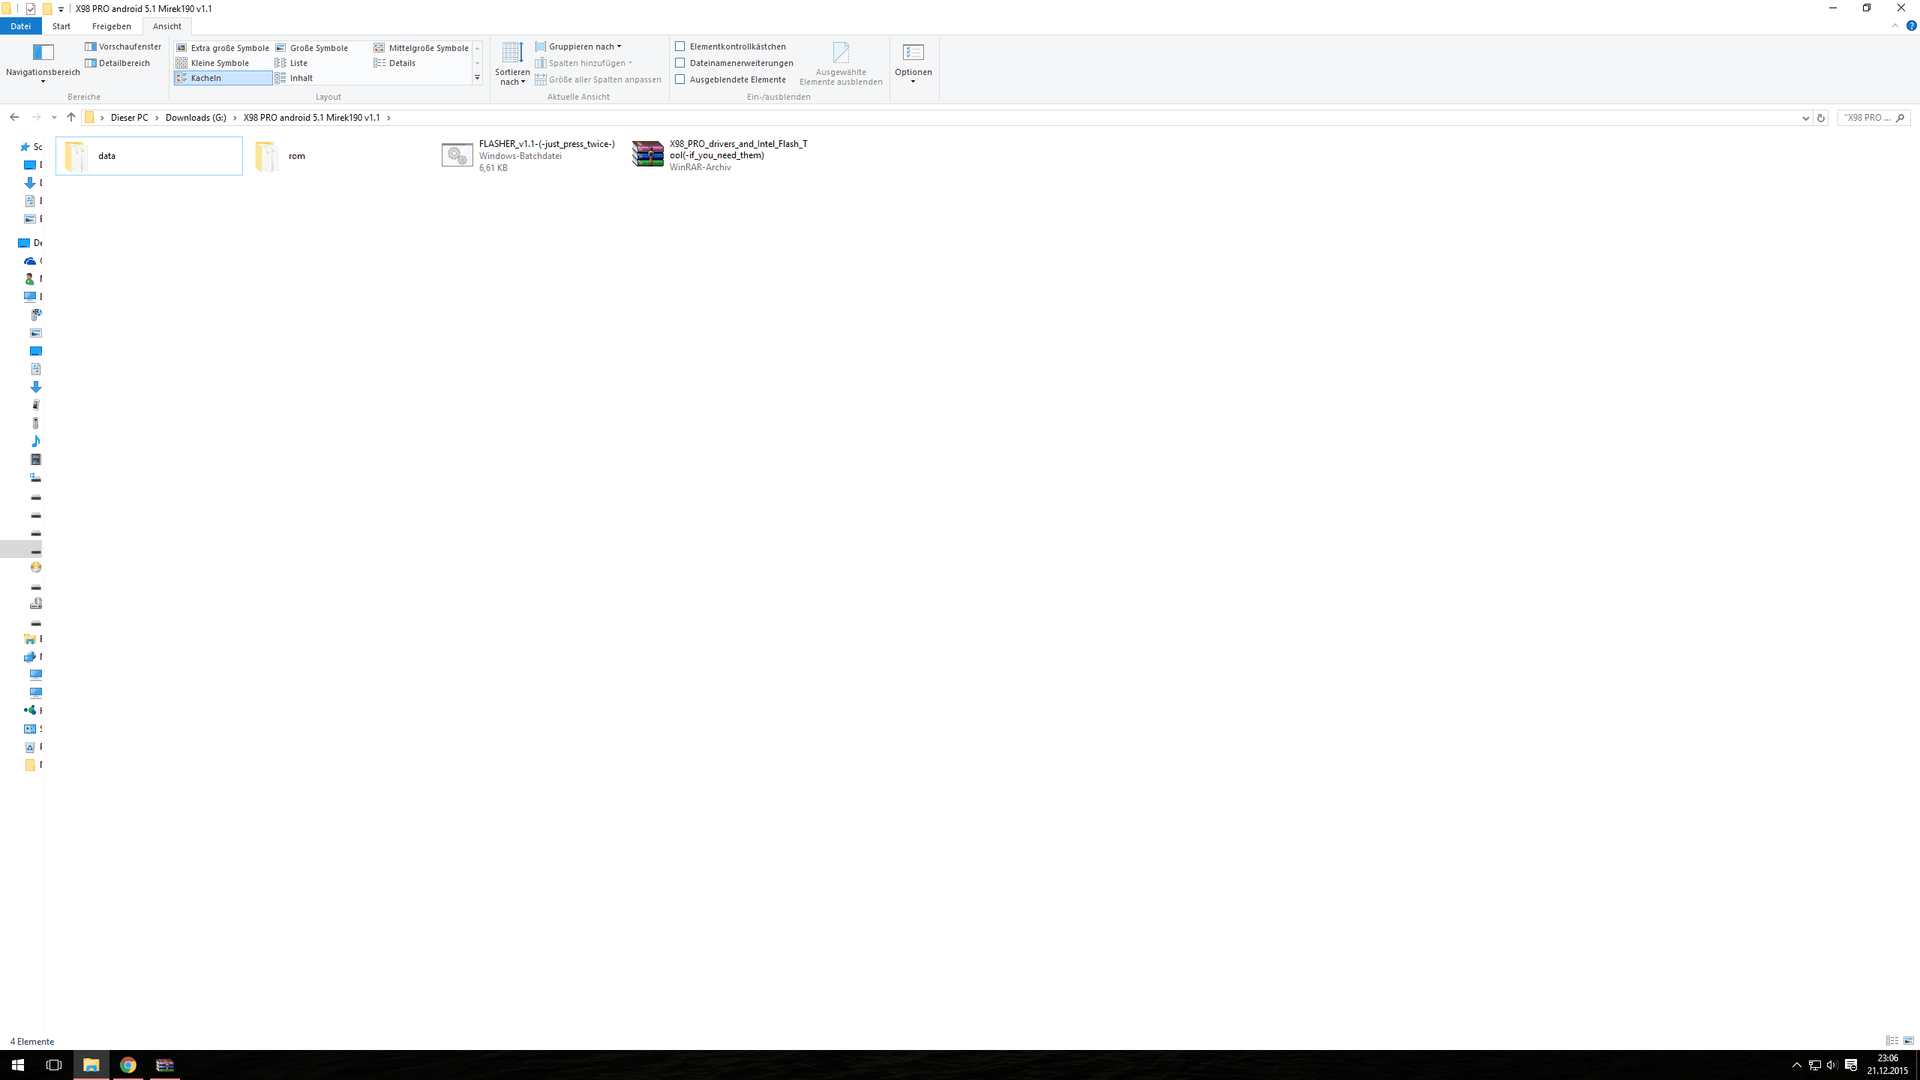Viewport: 1920px width, 1080px height.
Task: Switch to details view via status bar icon
Action: (1892, 1041)
